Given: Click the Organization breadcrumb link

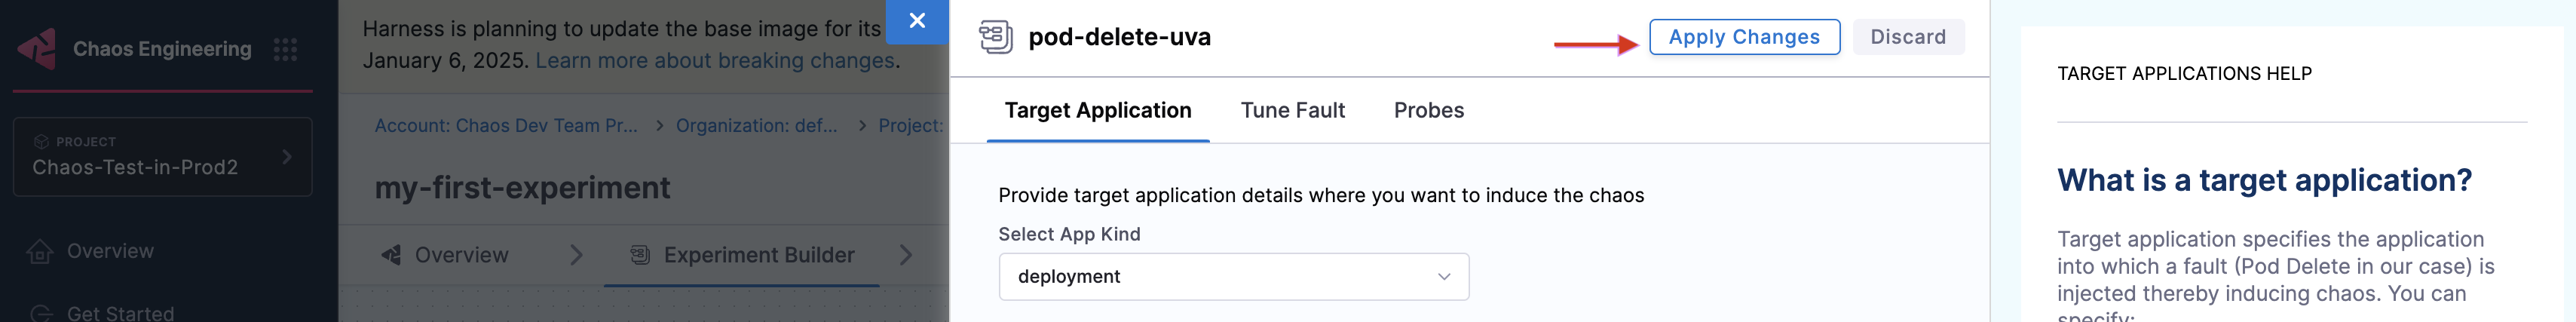Looking at the screenshot, I should [x=757, y=125].
